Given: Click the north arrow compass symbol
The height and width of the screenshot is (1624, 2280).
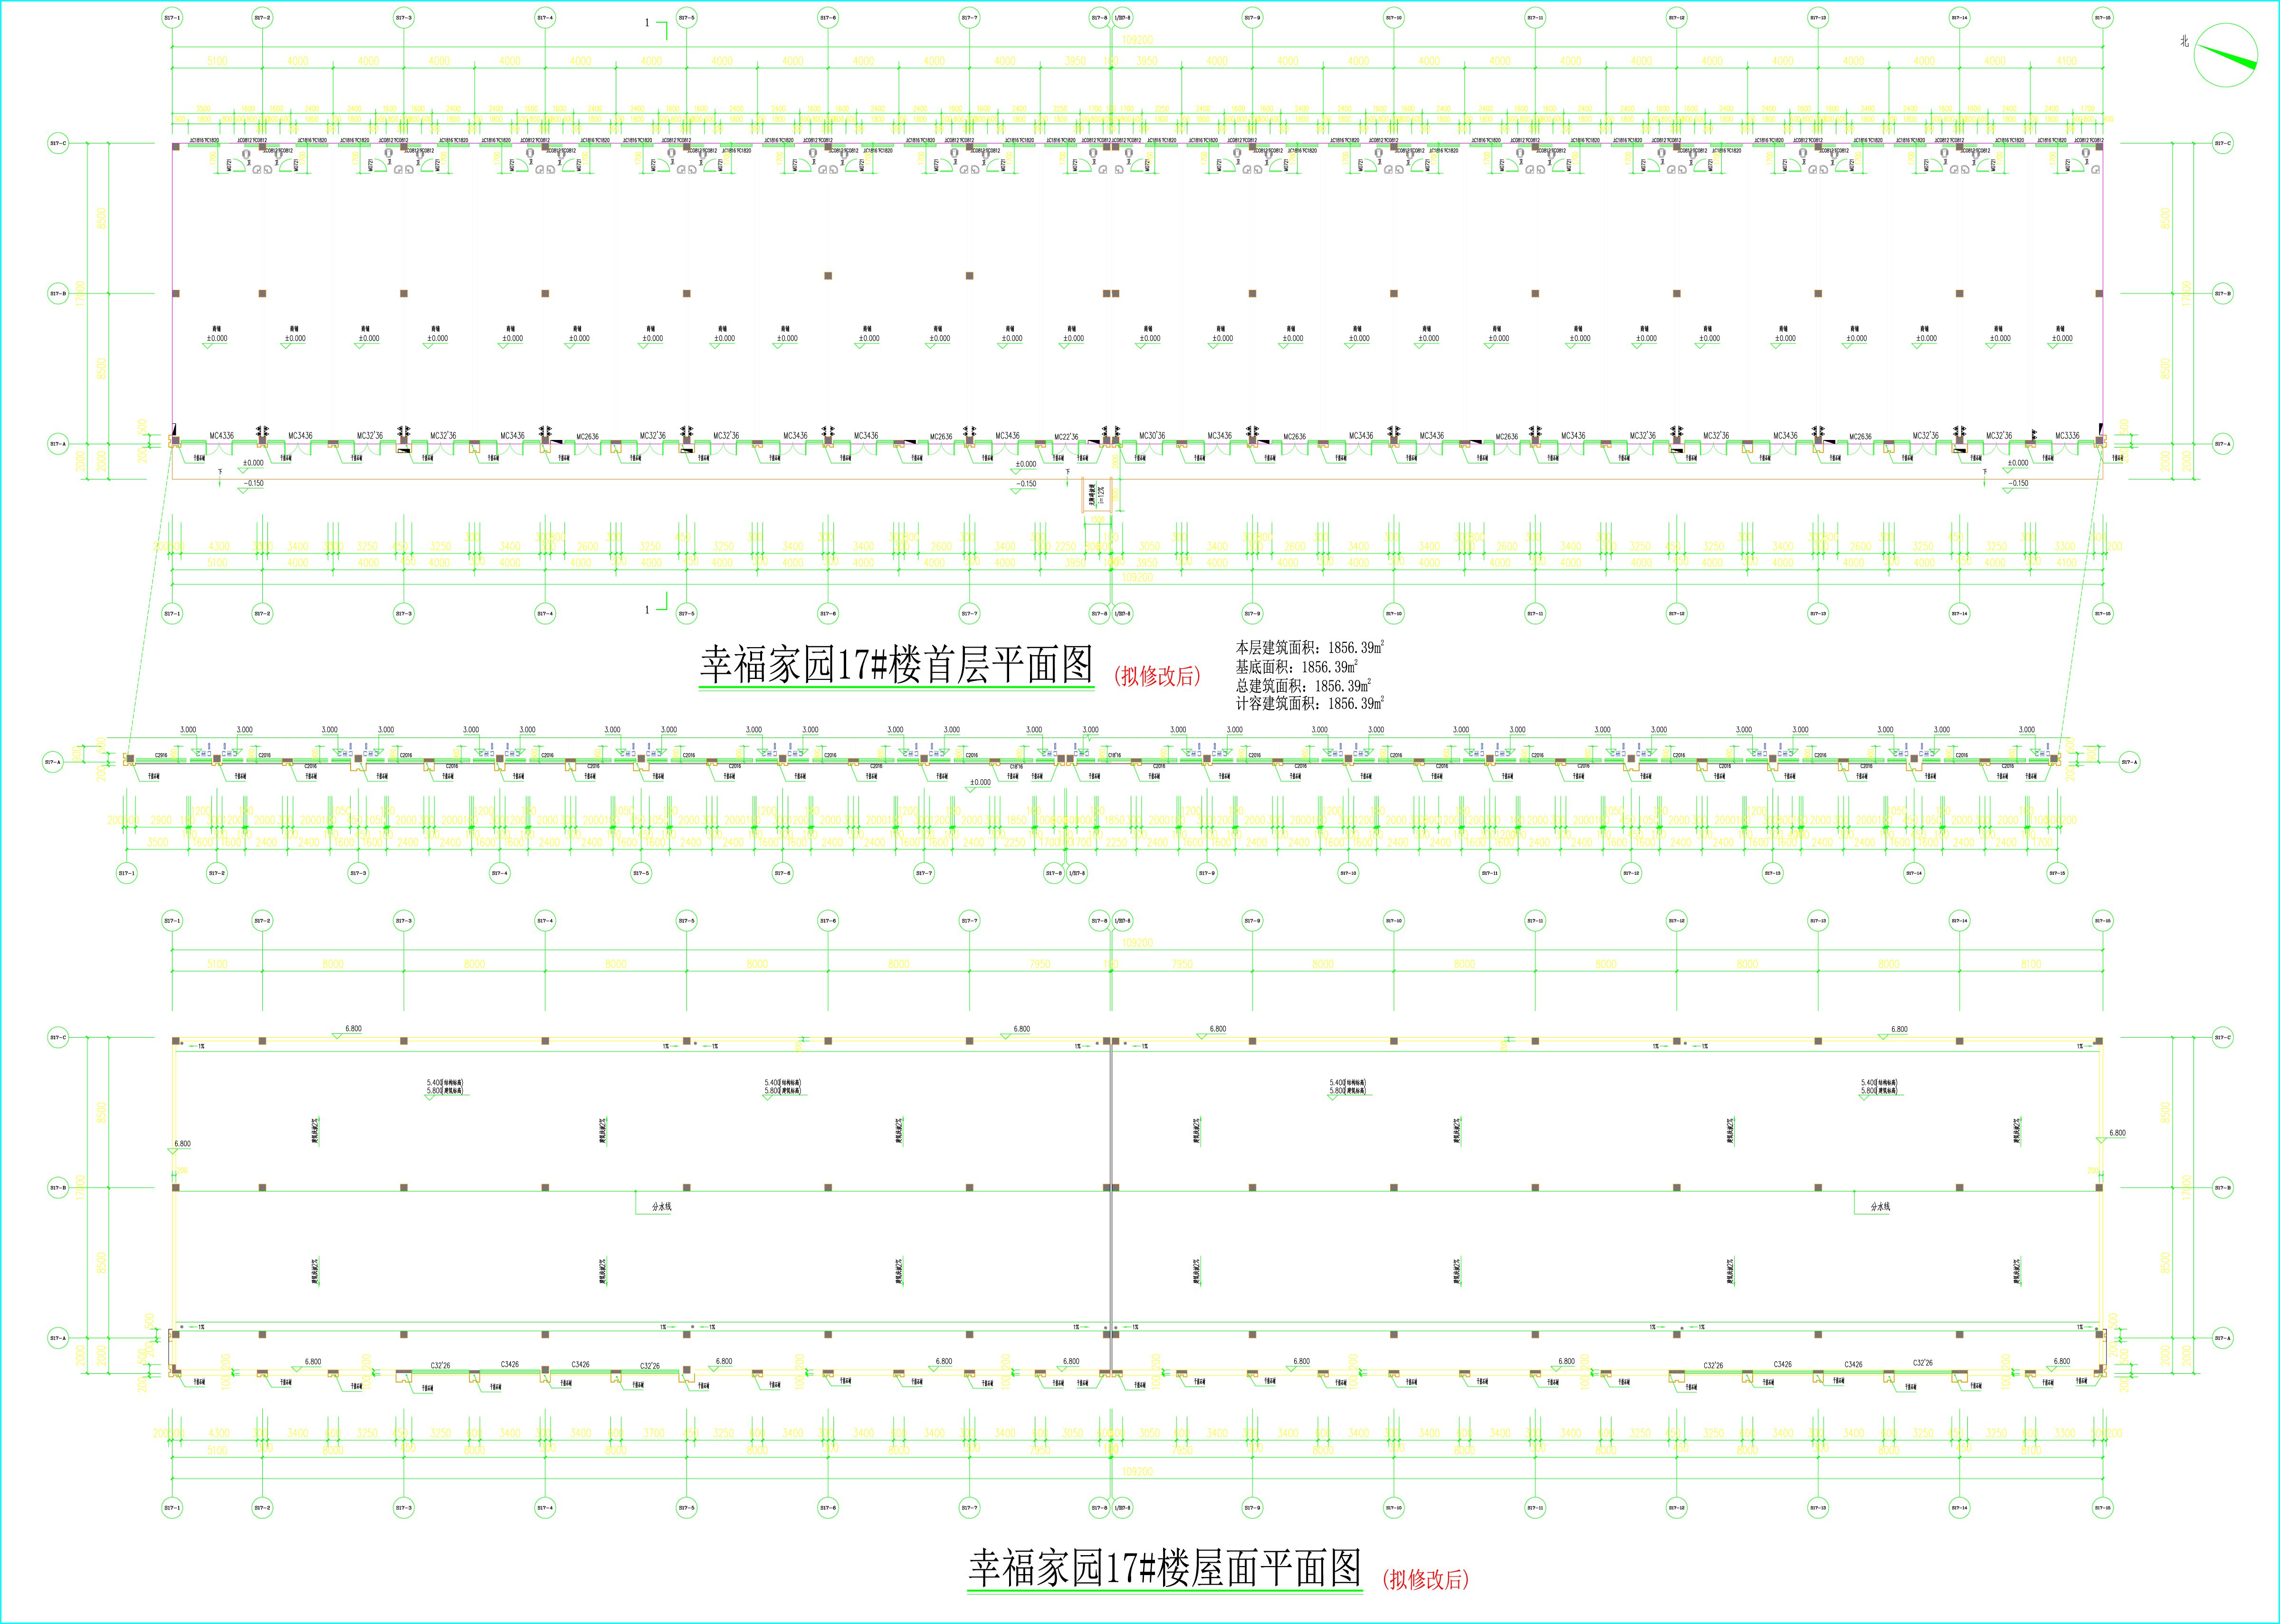Looking at the screenshot, I should click(x=2225, y=55).
